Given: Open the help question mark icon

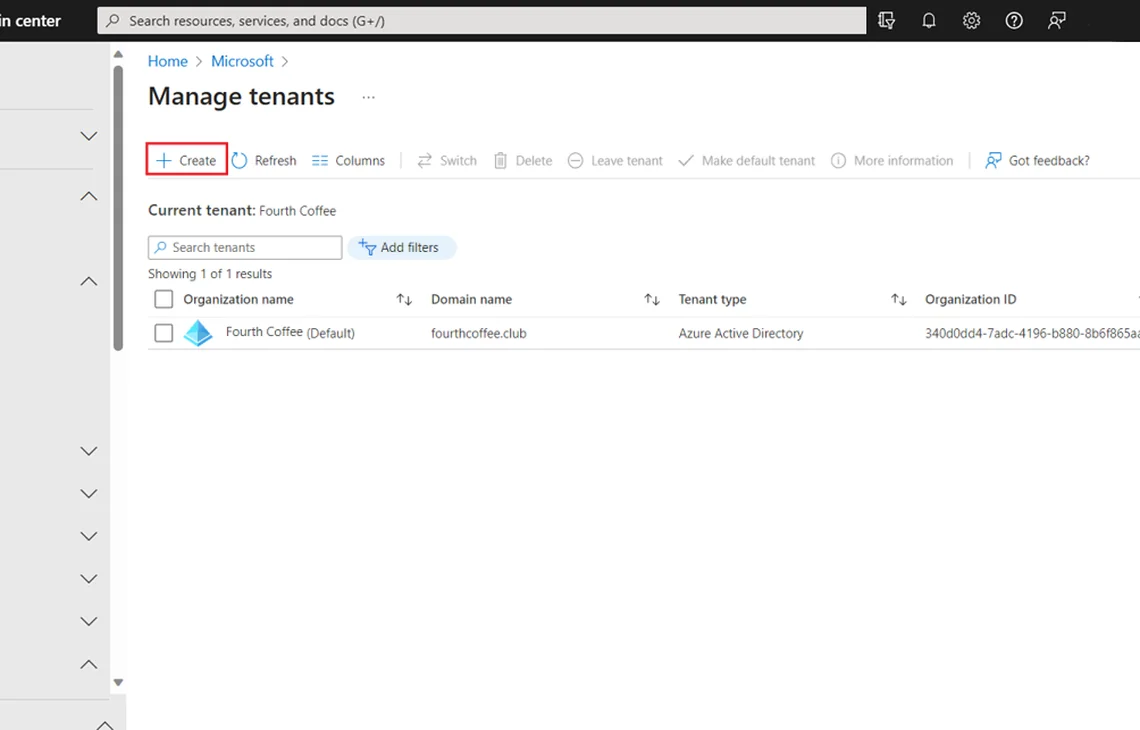Looking at the screenshot, I should tap(1013, 20).
